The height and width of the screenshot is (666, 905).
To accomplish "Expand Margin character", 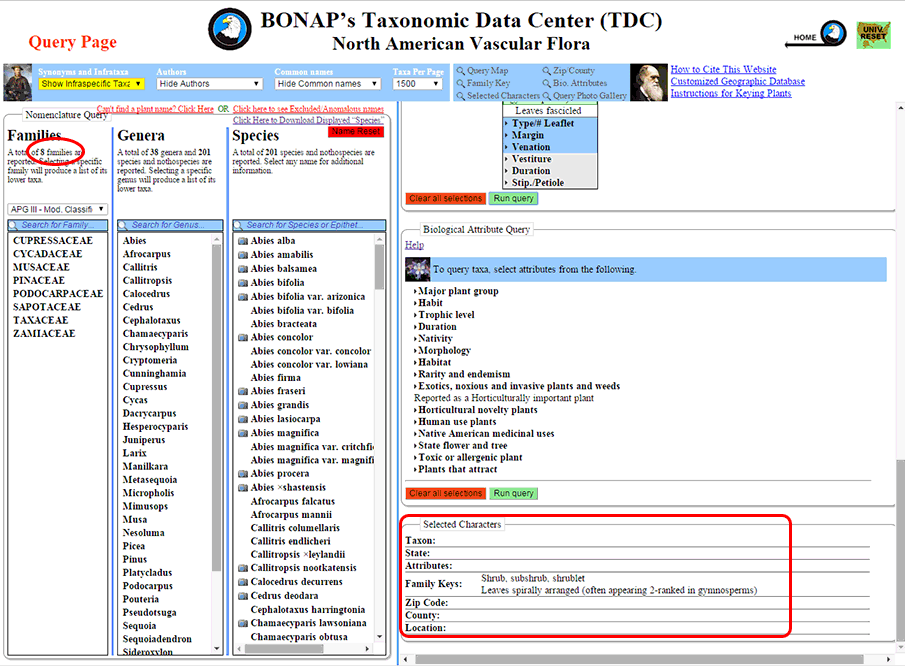I will (x=528, y=135).
